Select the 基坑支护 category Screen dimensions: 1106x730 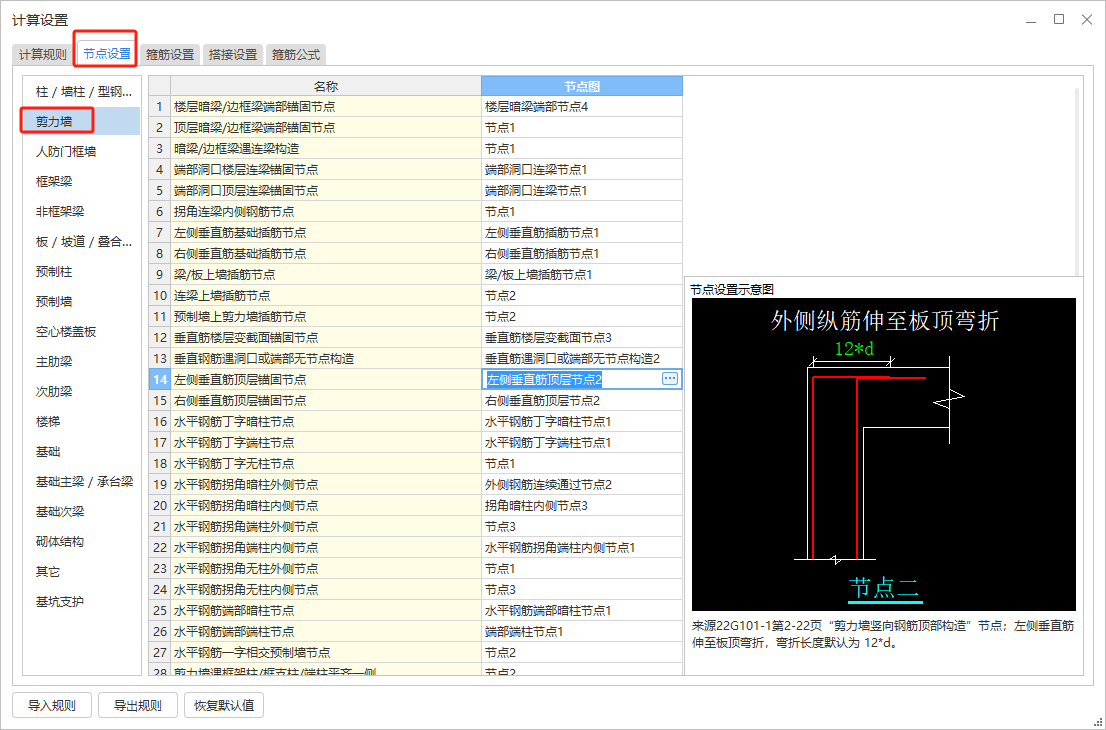point(82,602)
